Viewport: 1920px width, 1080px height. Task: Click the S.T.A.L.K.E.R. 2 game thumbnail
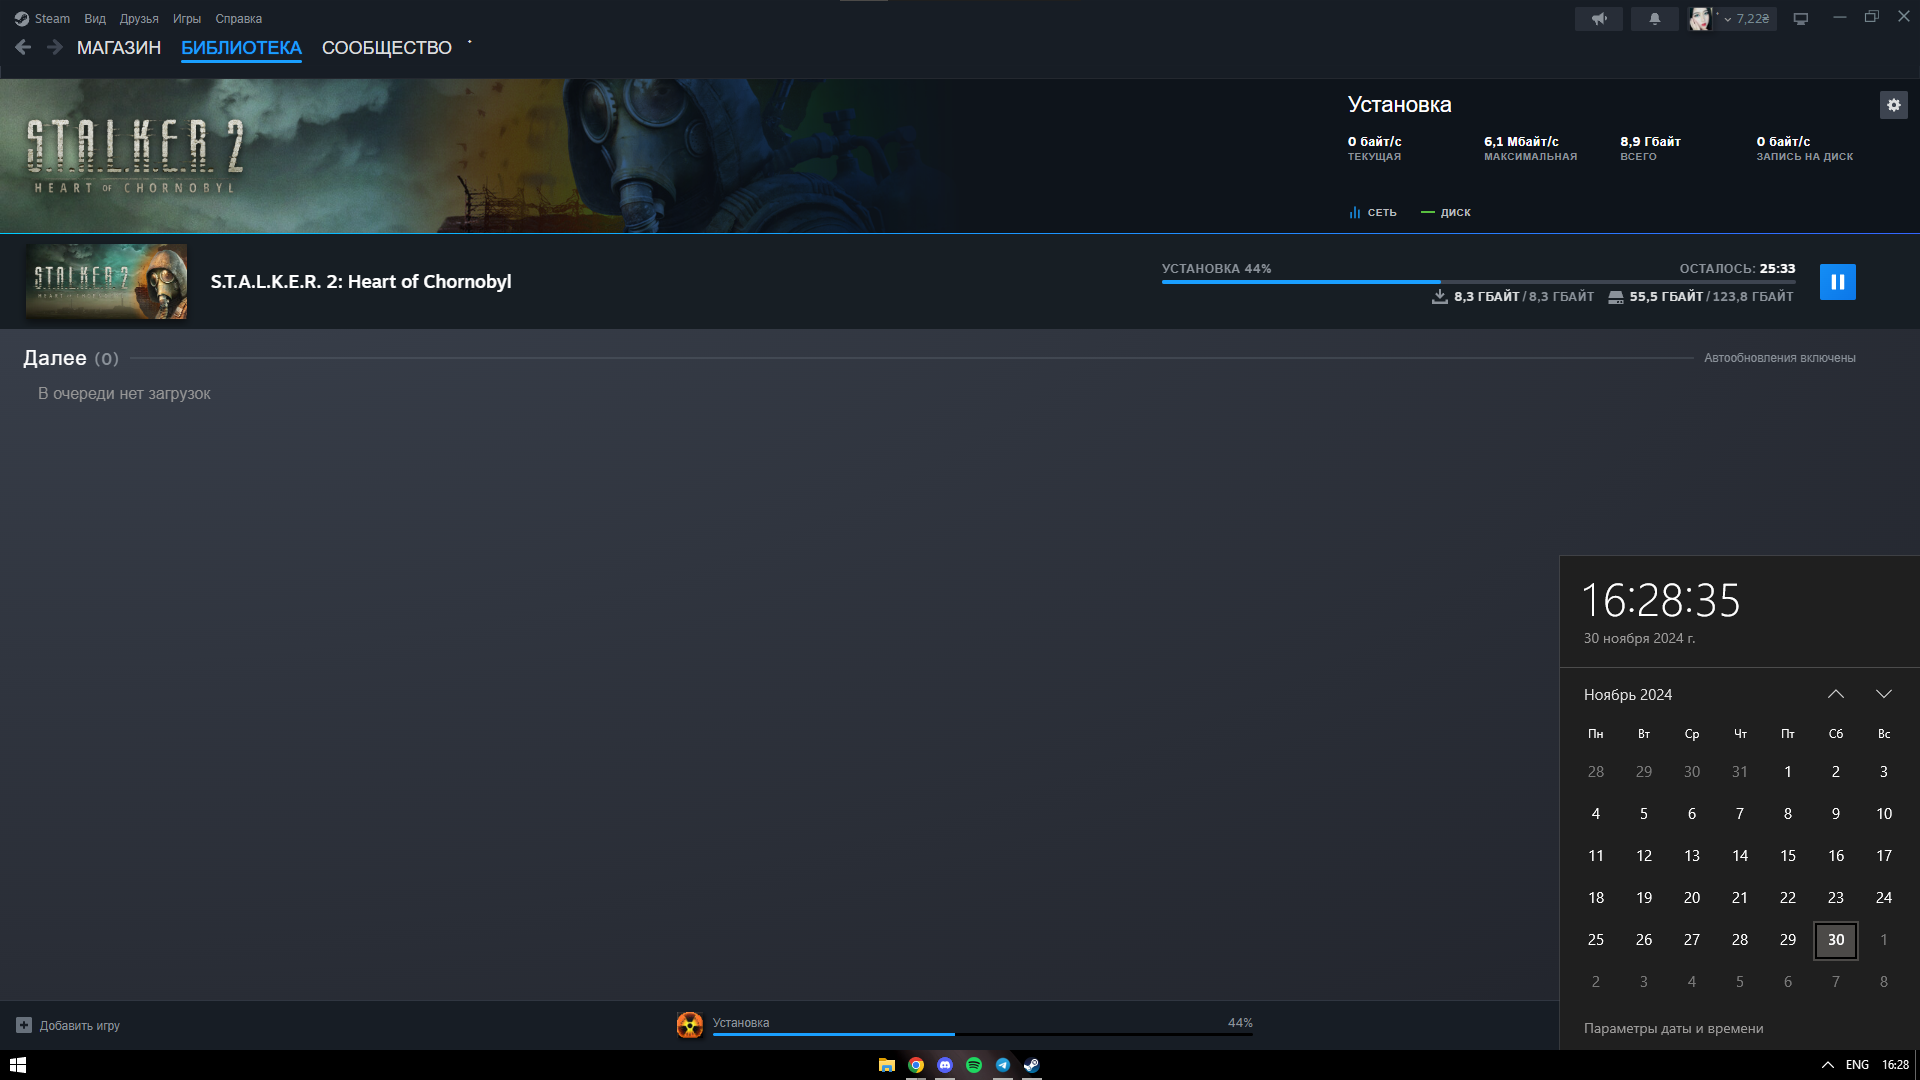[106, 281]
